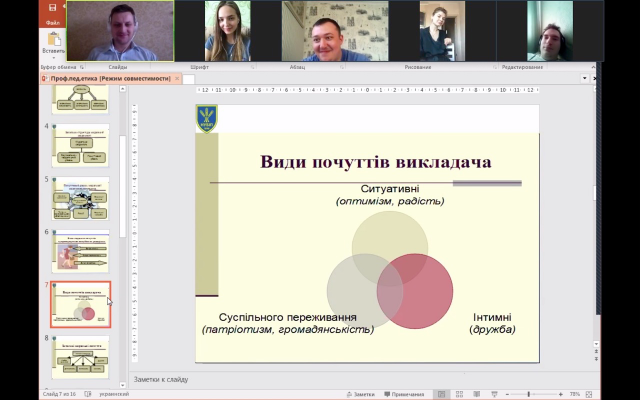Open Абзац group dialog launcher
The width and height of the screenshot is (640, 400).
(343, 67)
